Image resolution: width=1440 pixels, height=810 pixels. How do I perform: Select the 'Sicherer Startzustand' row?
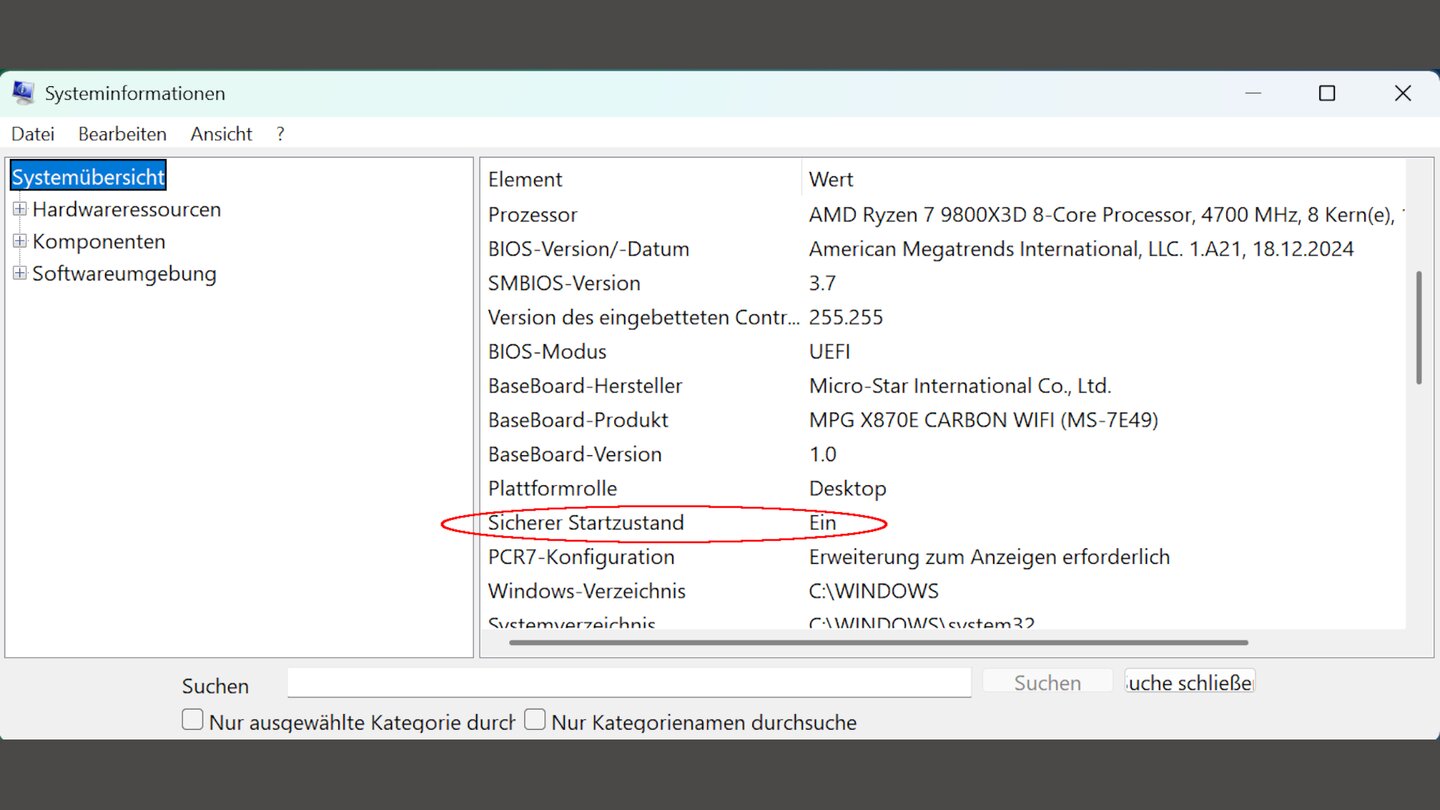[x=586, y=523]
